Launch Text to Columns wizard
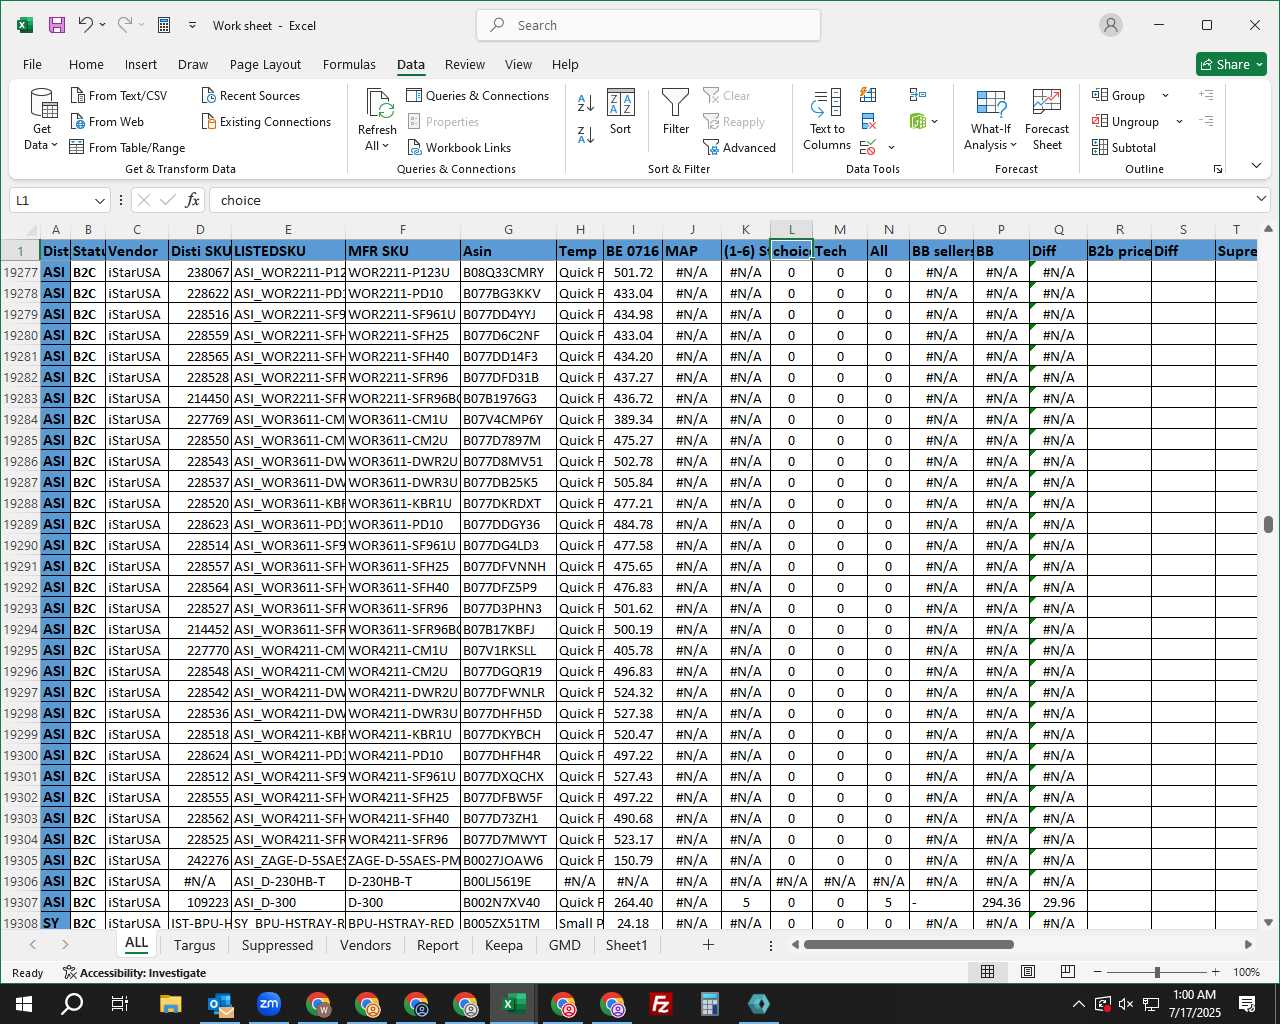Viewport: 1280px width, 1024px height. 827,120
